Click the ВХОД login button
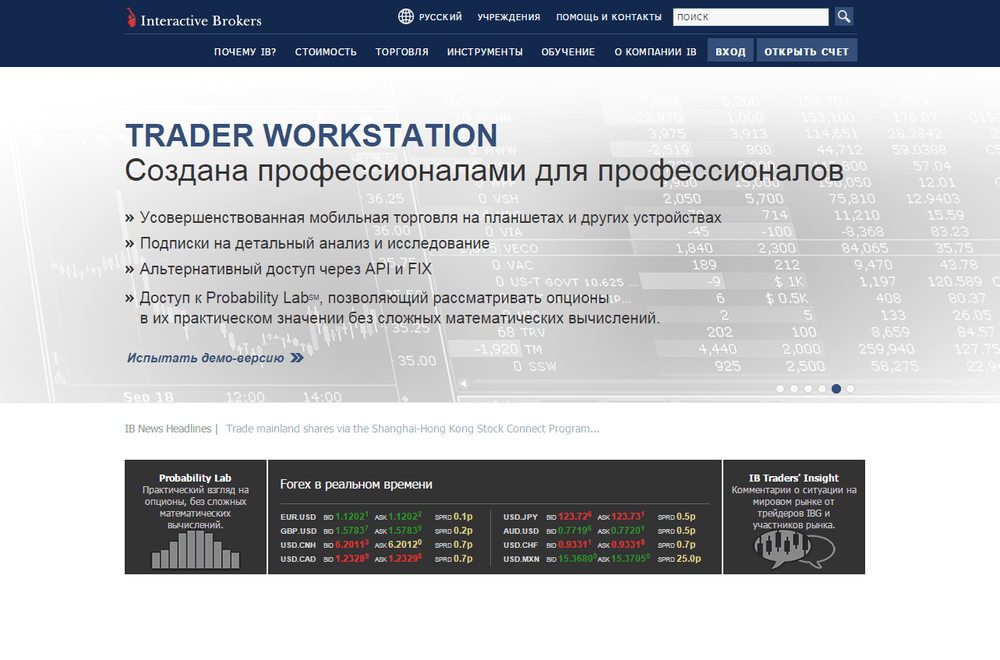Viewport: 1000px width, 660px height. tap(730, 51)
